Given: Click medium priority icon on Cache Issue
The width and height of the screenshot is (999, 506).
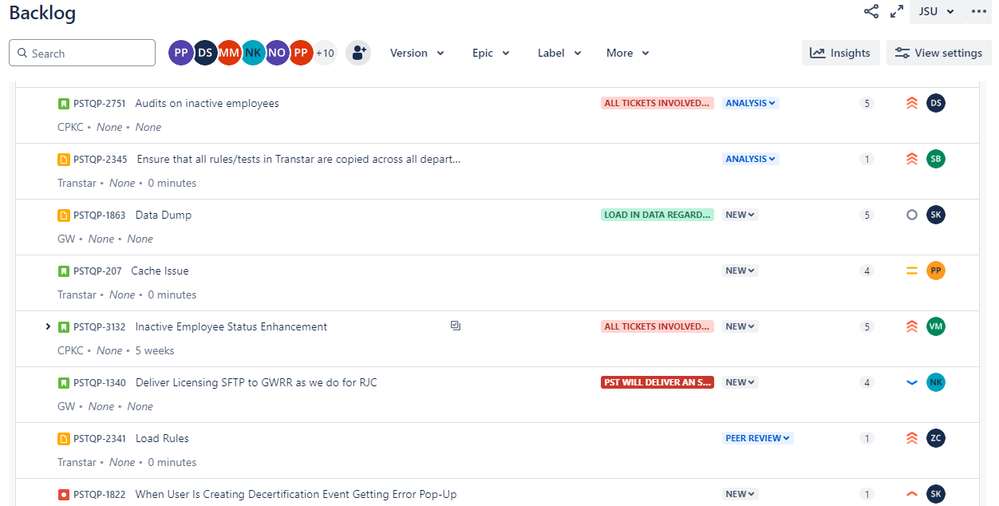Looking at the screenshot, I should 912,271.
